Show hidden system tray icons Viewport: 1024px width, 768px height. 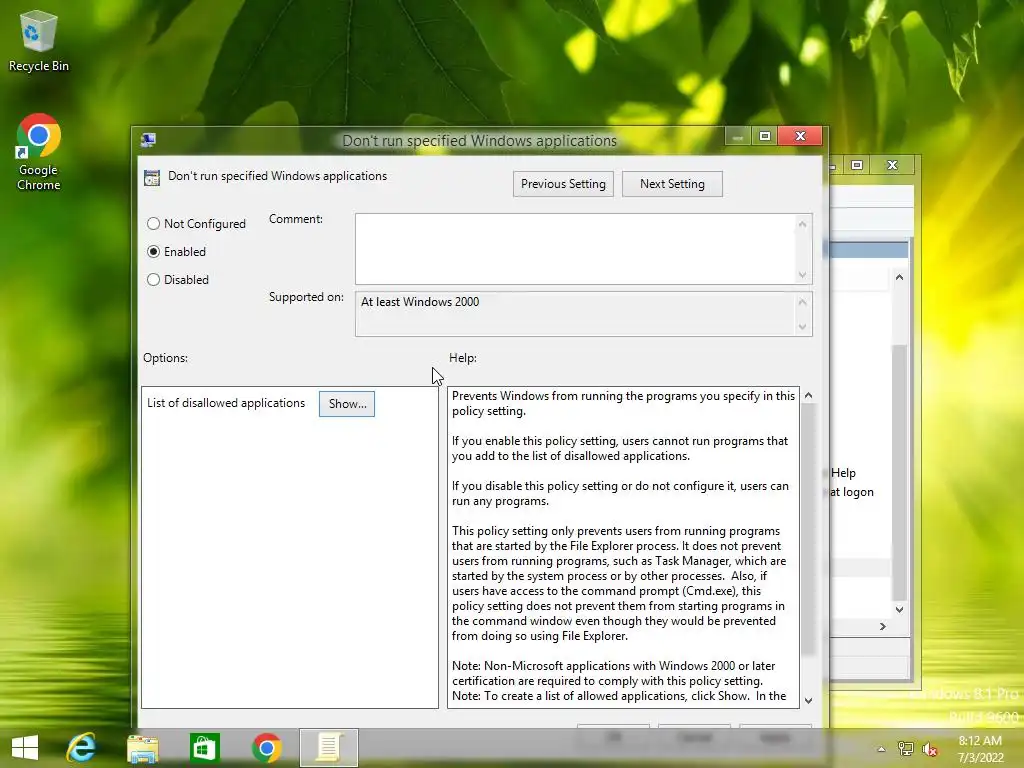coord(881,749)
